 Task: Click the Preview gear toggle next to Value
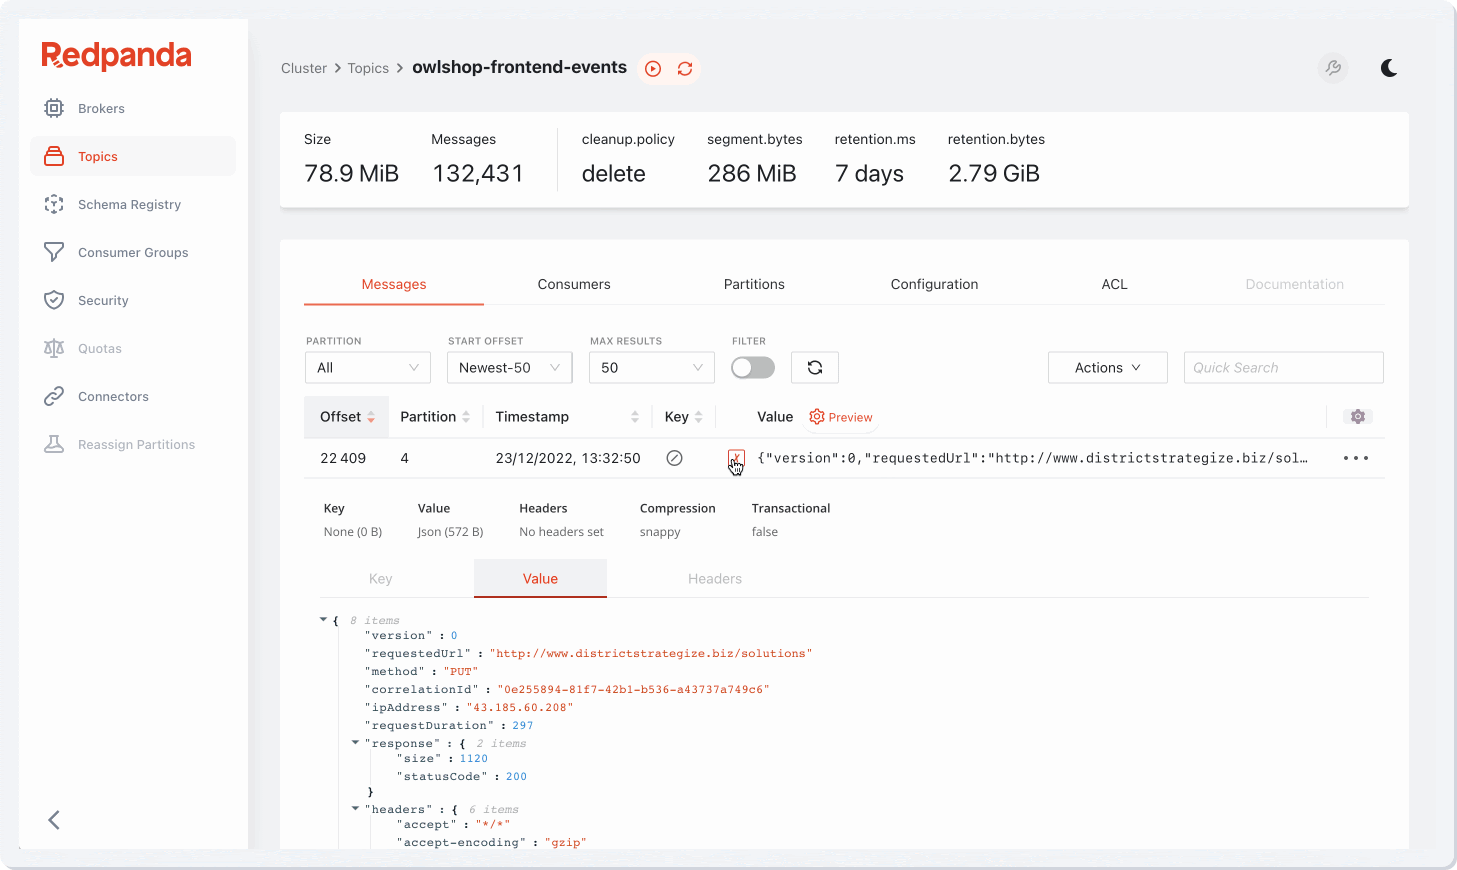[x=840, y=417]
